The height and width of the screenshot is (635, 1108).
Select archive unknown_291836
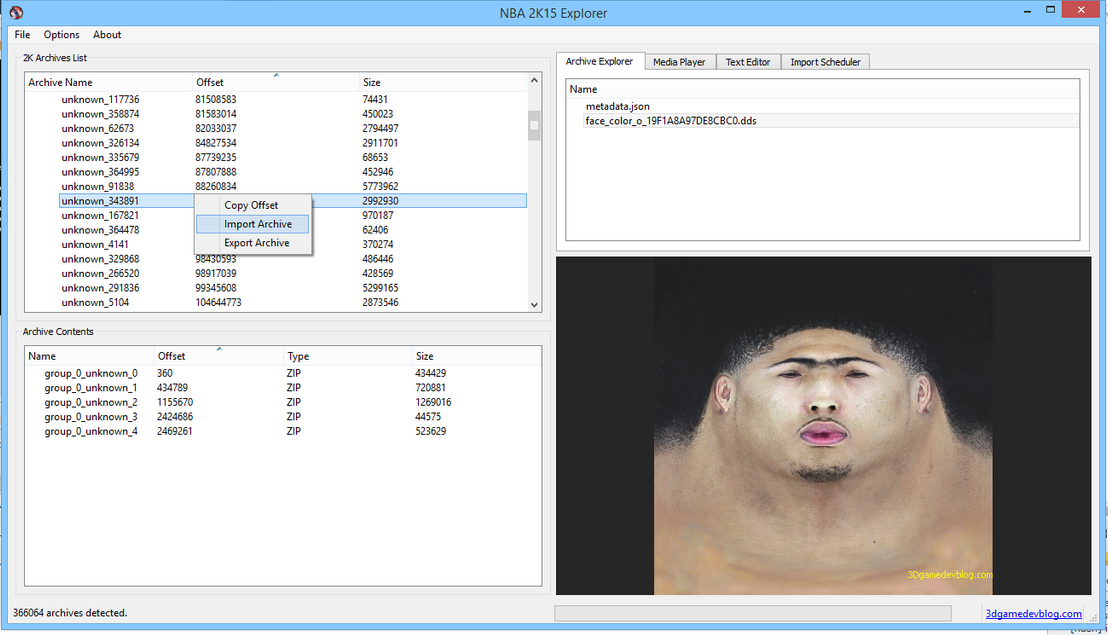tap(100, 287)
